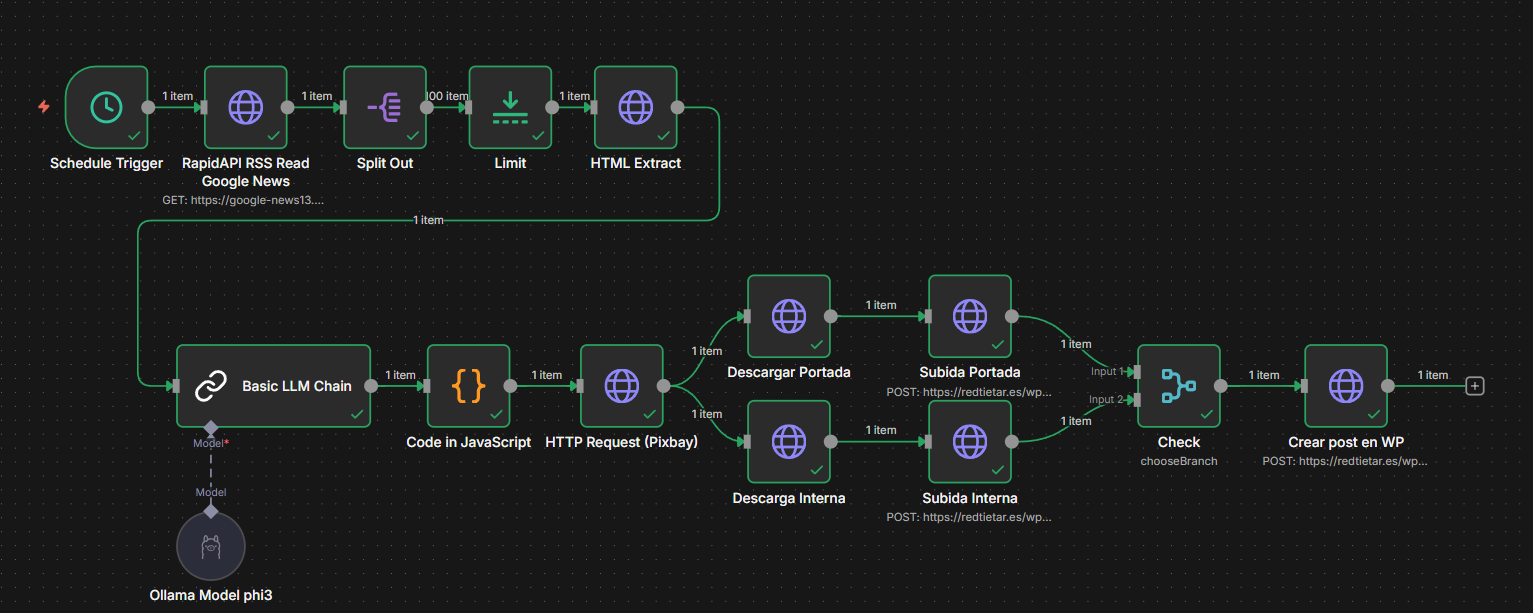The width and height of the screenshot is (1533, 613).
Task: Open the Limit node
Action: 510,107
